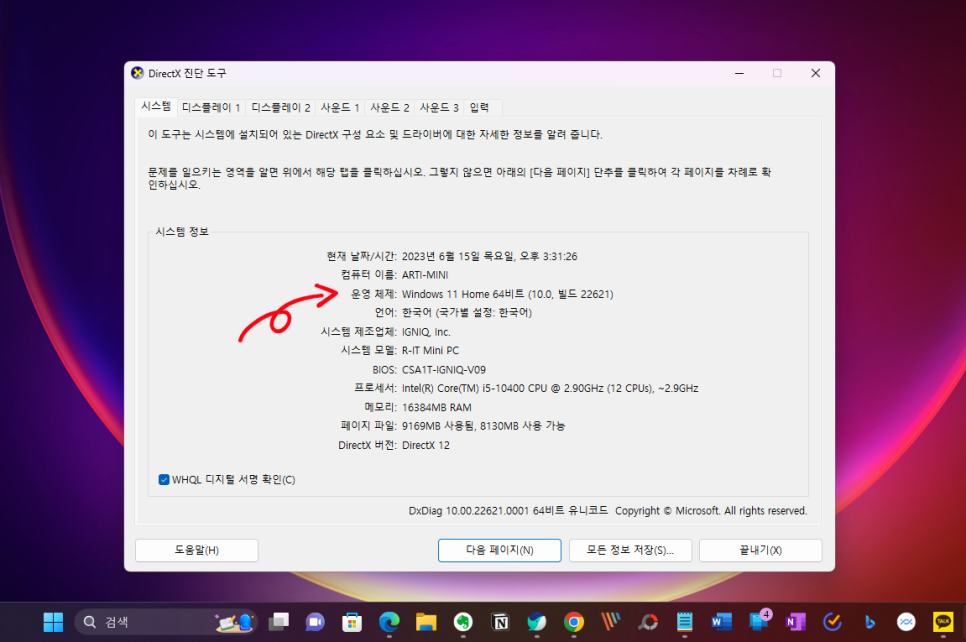Launch the Notion app

[500, 622]
